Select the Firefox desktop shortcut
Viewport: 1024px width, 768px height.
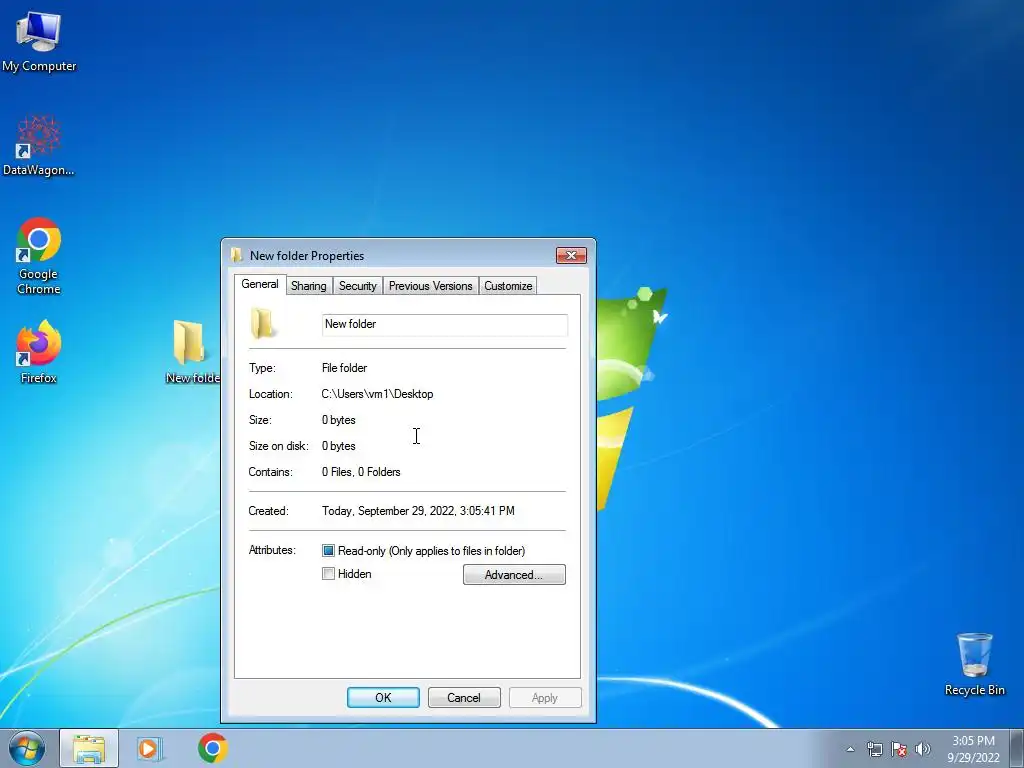tap(39, 351)
